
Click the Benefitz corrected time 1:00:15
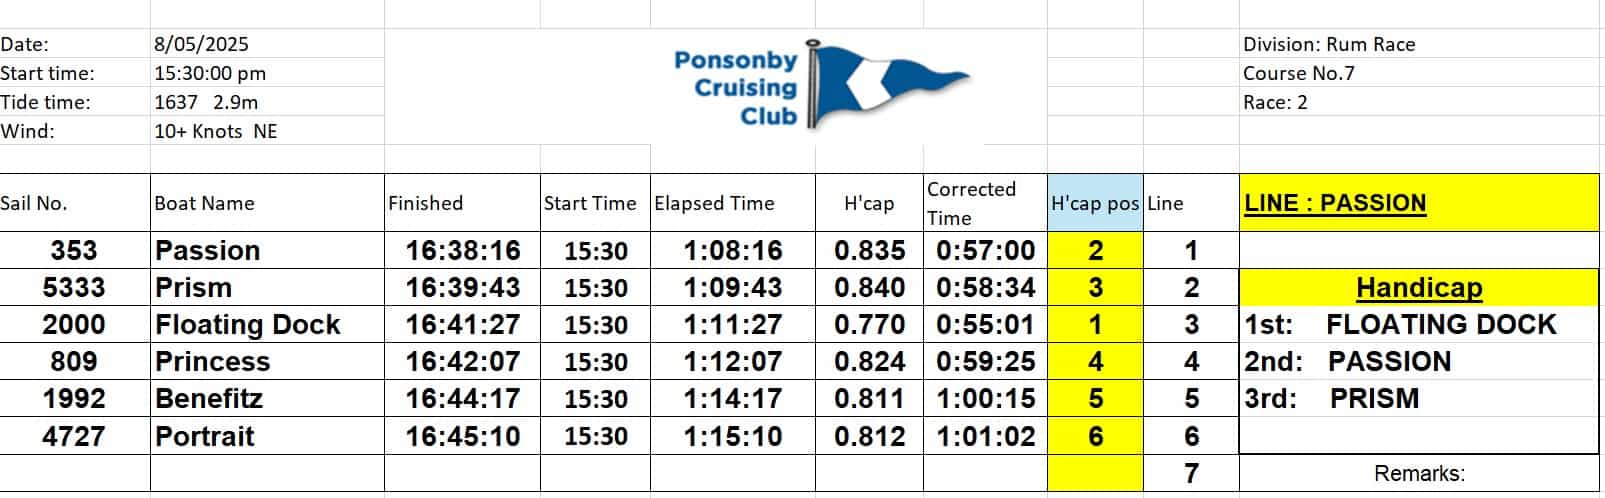click(x=985, y=399)
